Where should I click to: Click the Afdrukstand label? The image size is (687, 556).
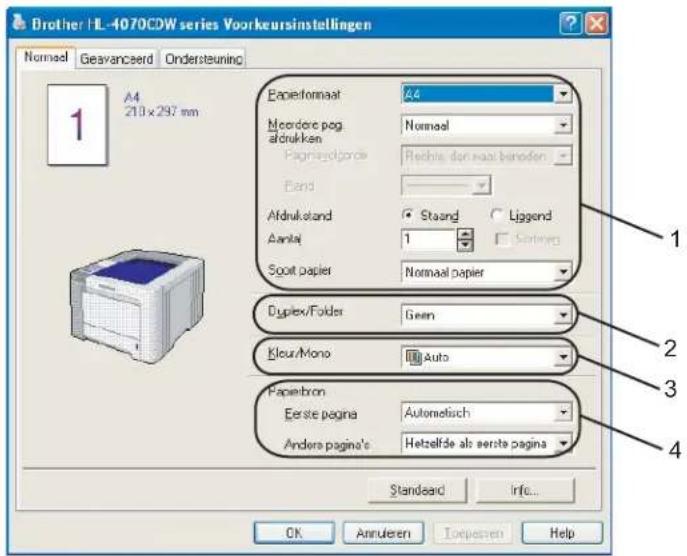pos(300,216)
